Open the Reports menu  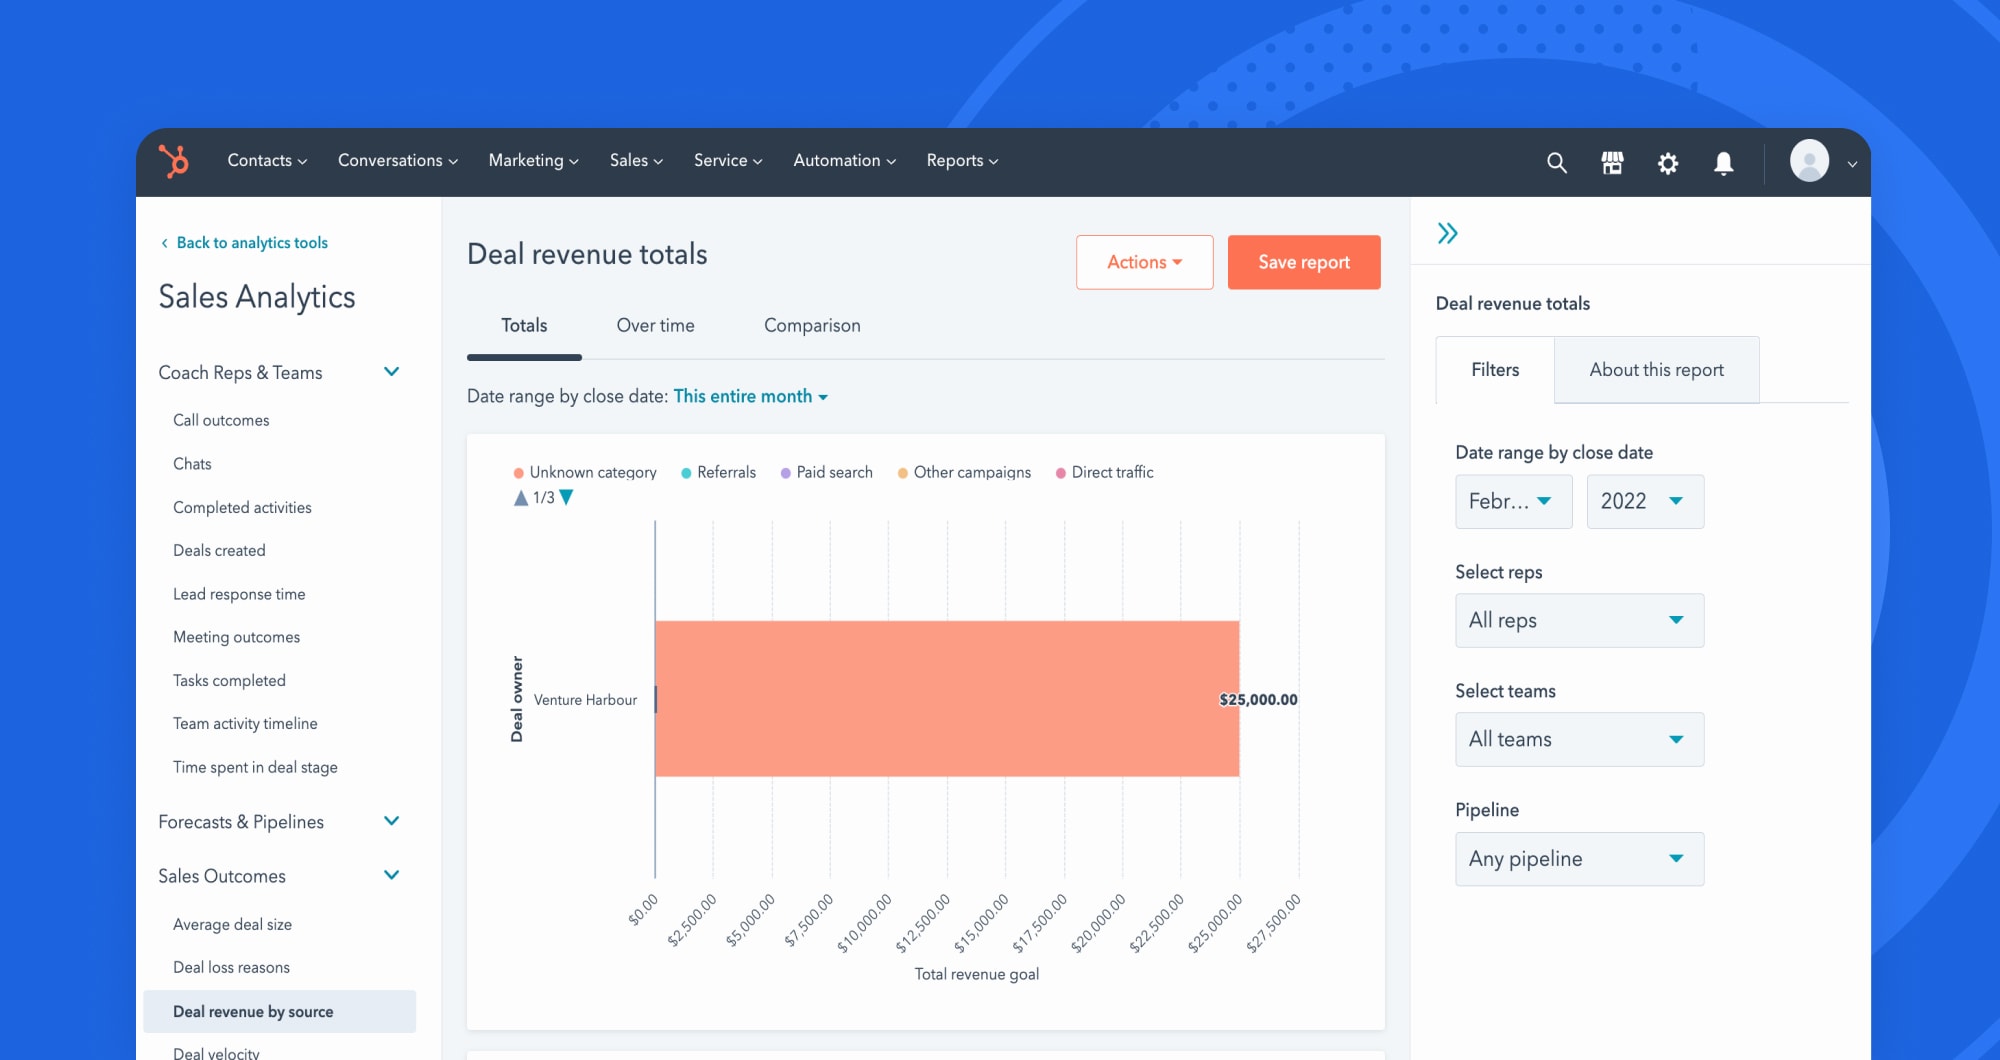pos(960,160)
